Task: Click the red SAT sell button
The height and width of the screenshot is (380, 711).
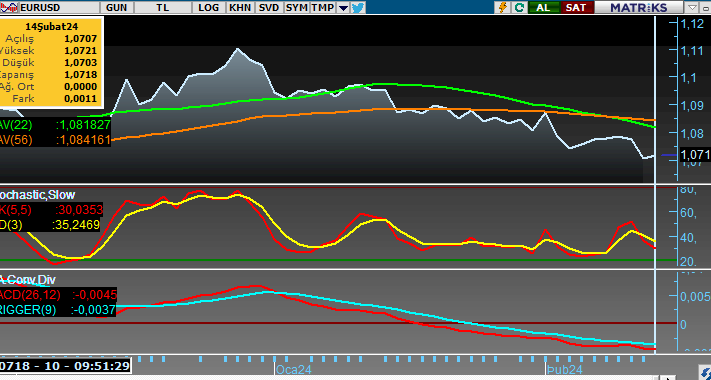Action: click(x=577, y=7)
